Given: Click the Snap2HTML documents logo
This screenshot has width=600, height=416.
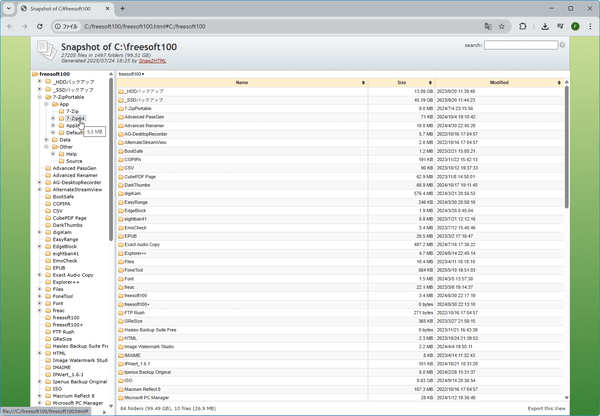Looking at the screenshot, I should (47, 51).
